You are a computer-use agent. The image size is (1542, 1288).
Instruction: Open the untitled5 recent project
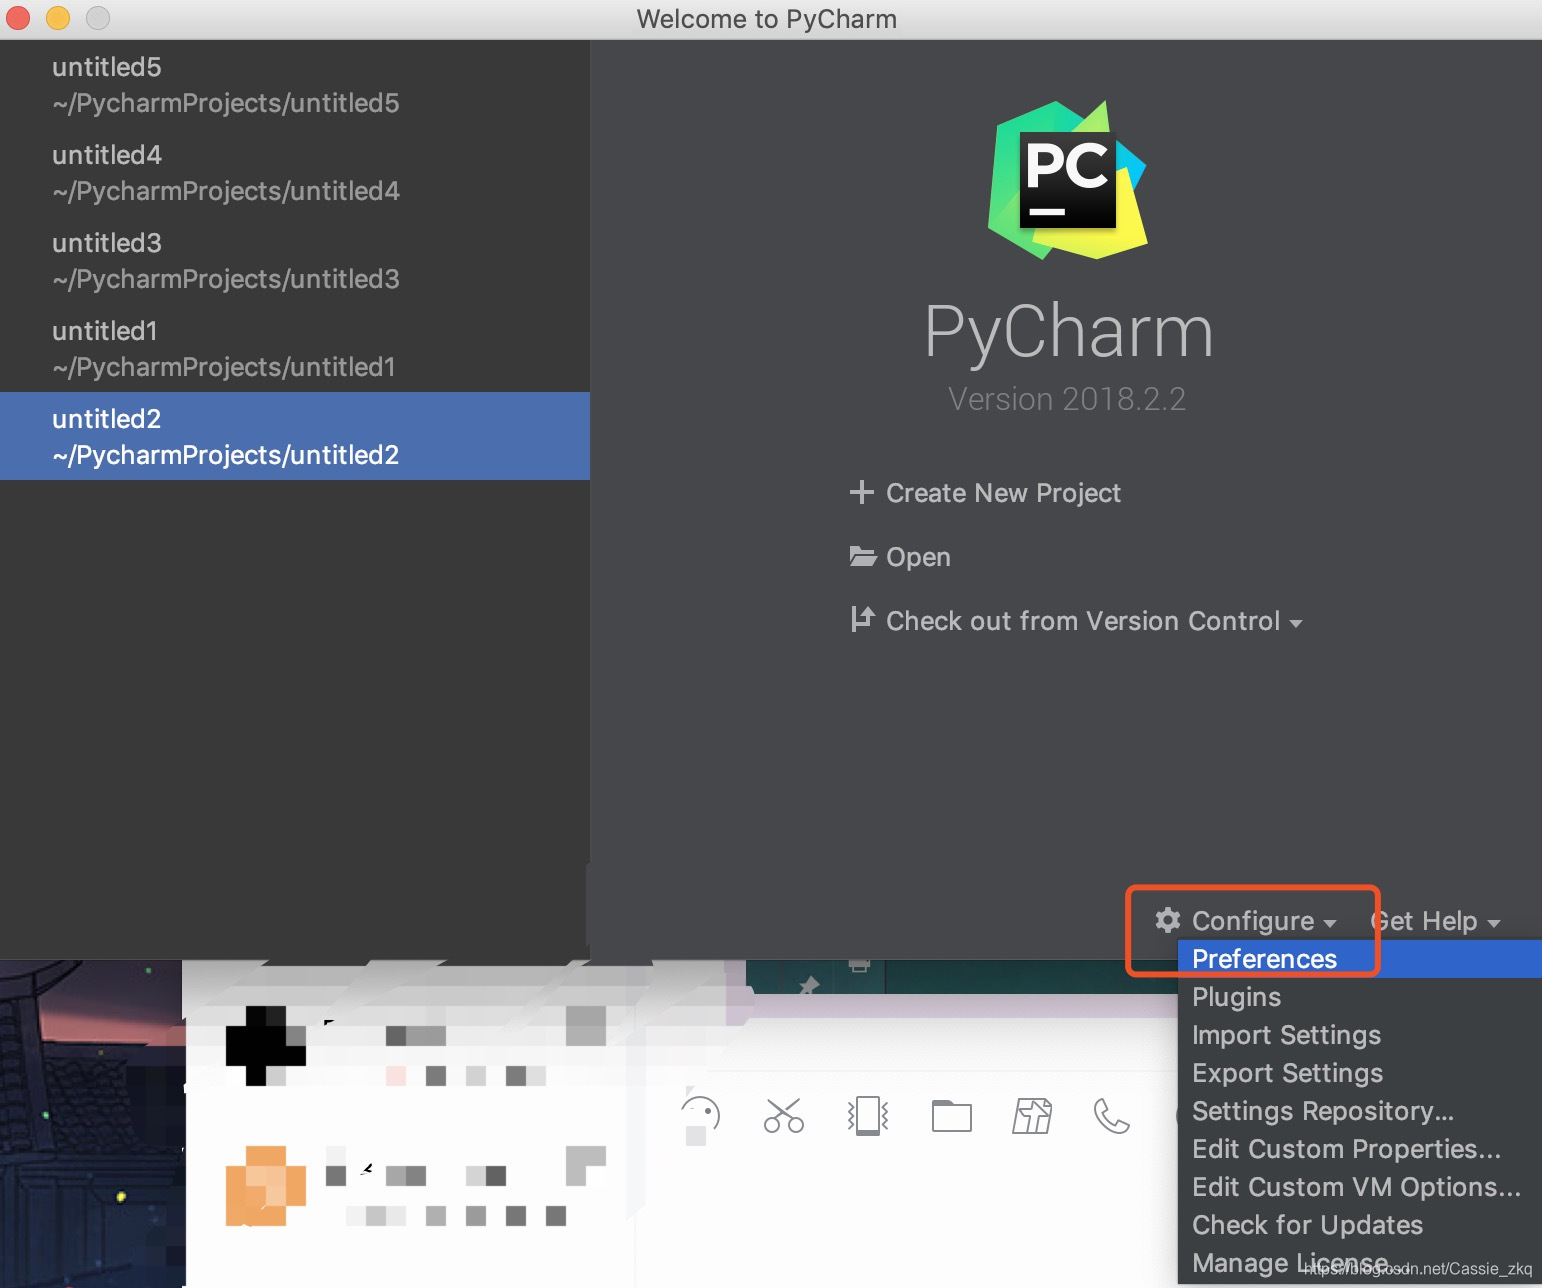(225, 84)
